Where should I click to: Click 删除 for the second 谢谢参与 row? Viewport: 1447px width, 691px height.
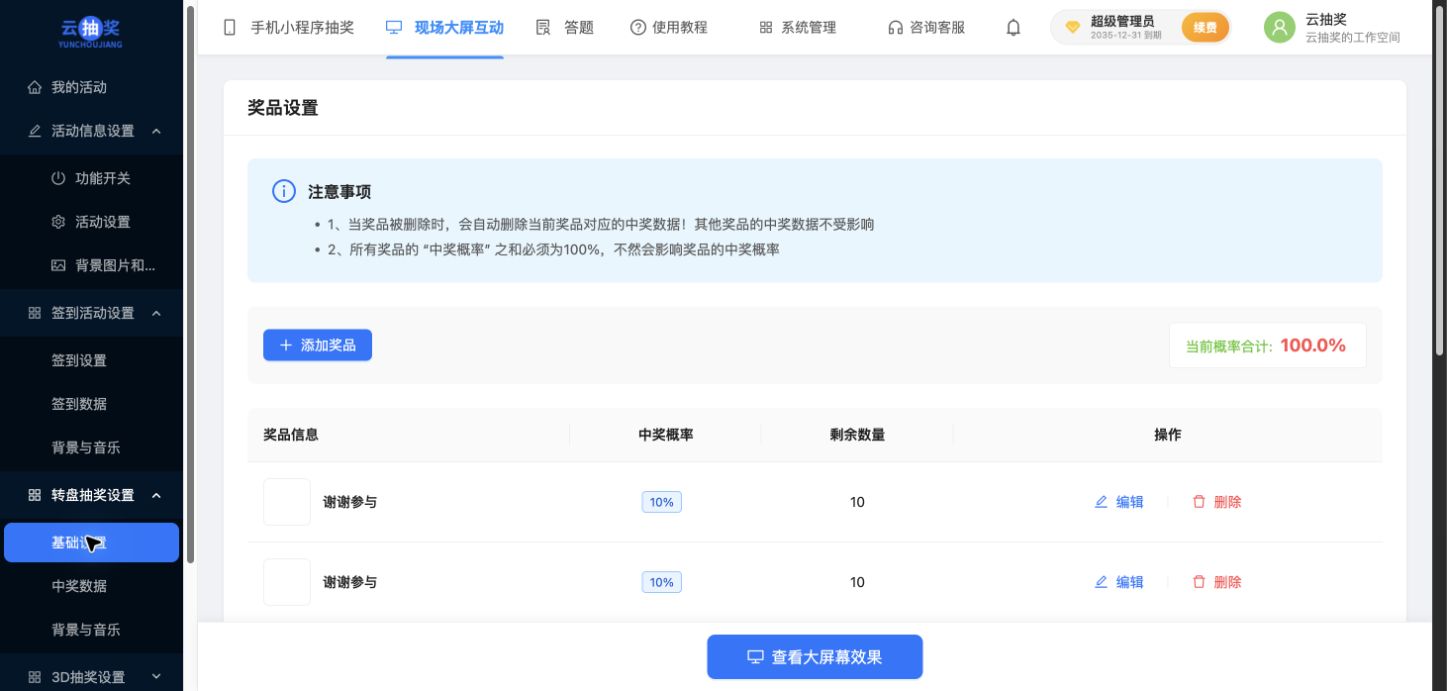[x=1217, y=582]
